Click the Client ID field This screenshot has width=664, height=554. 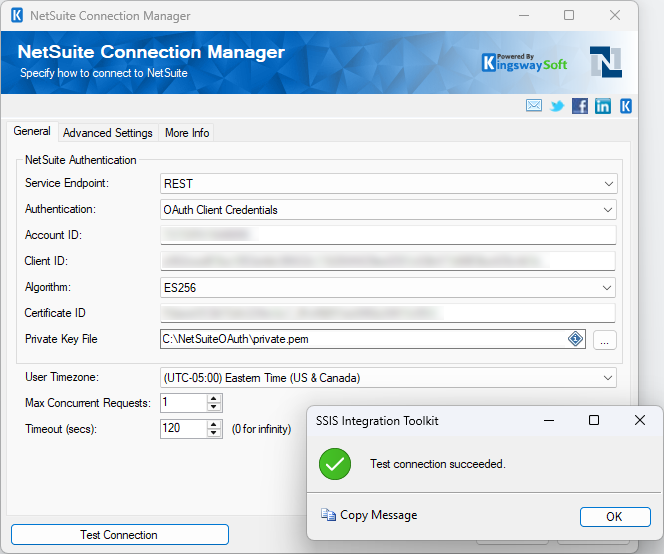388,261
